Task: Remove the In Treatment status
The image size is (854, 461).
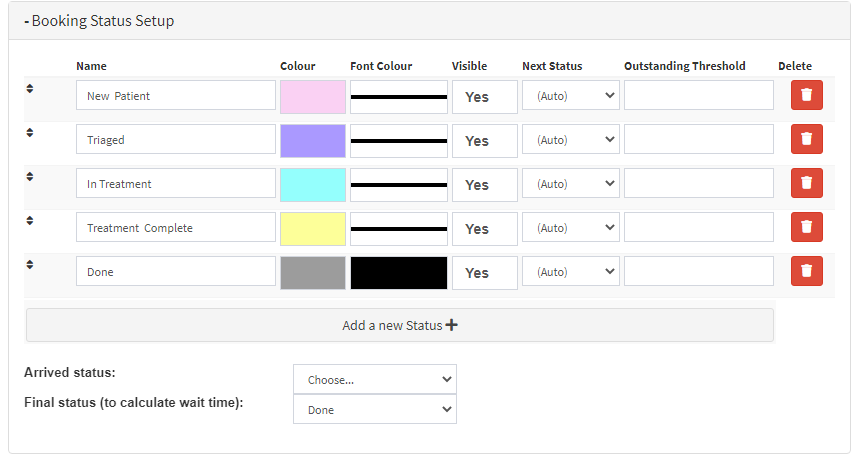Action: [x=806, y=184]
